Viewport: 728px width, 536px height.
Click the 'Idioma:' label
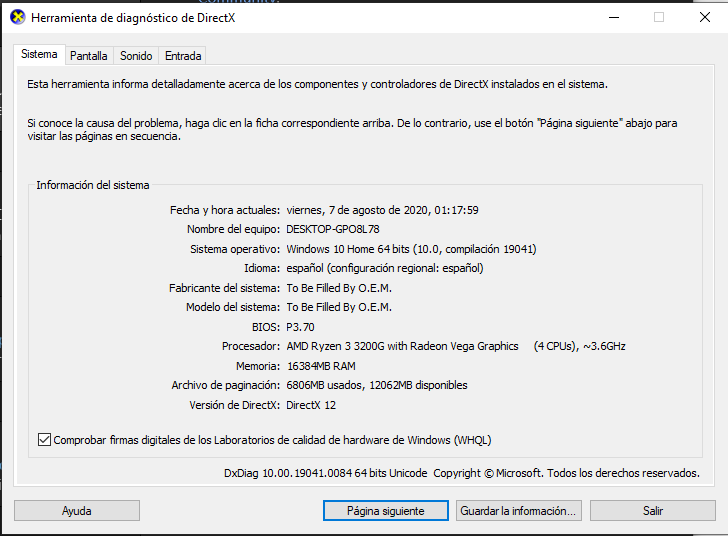[262, 268]
